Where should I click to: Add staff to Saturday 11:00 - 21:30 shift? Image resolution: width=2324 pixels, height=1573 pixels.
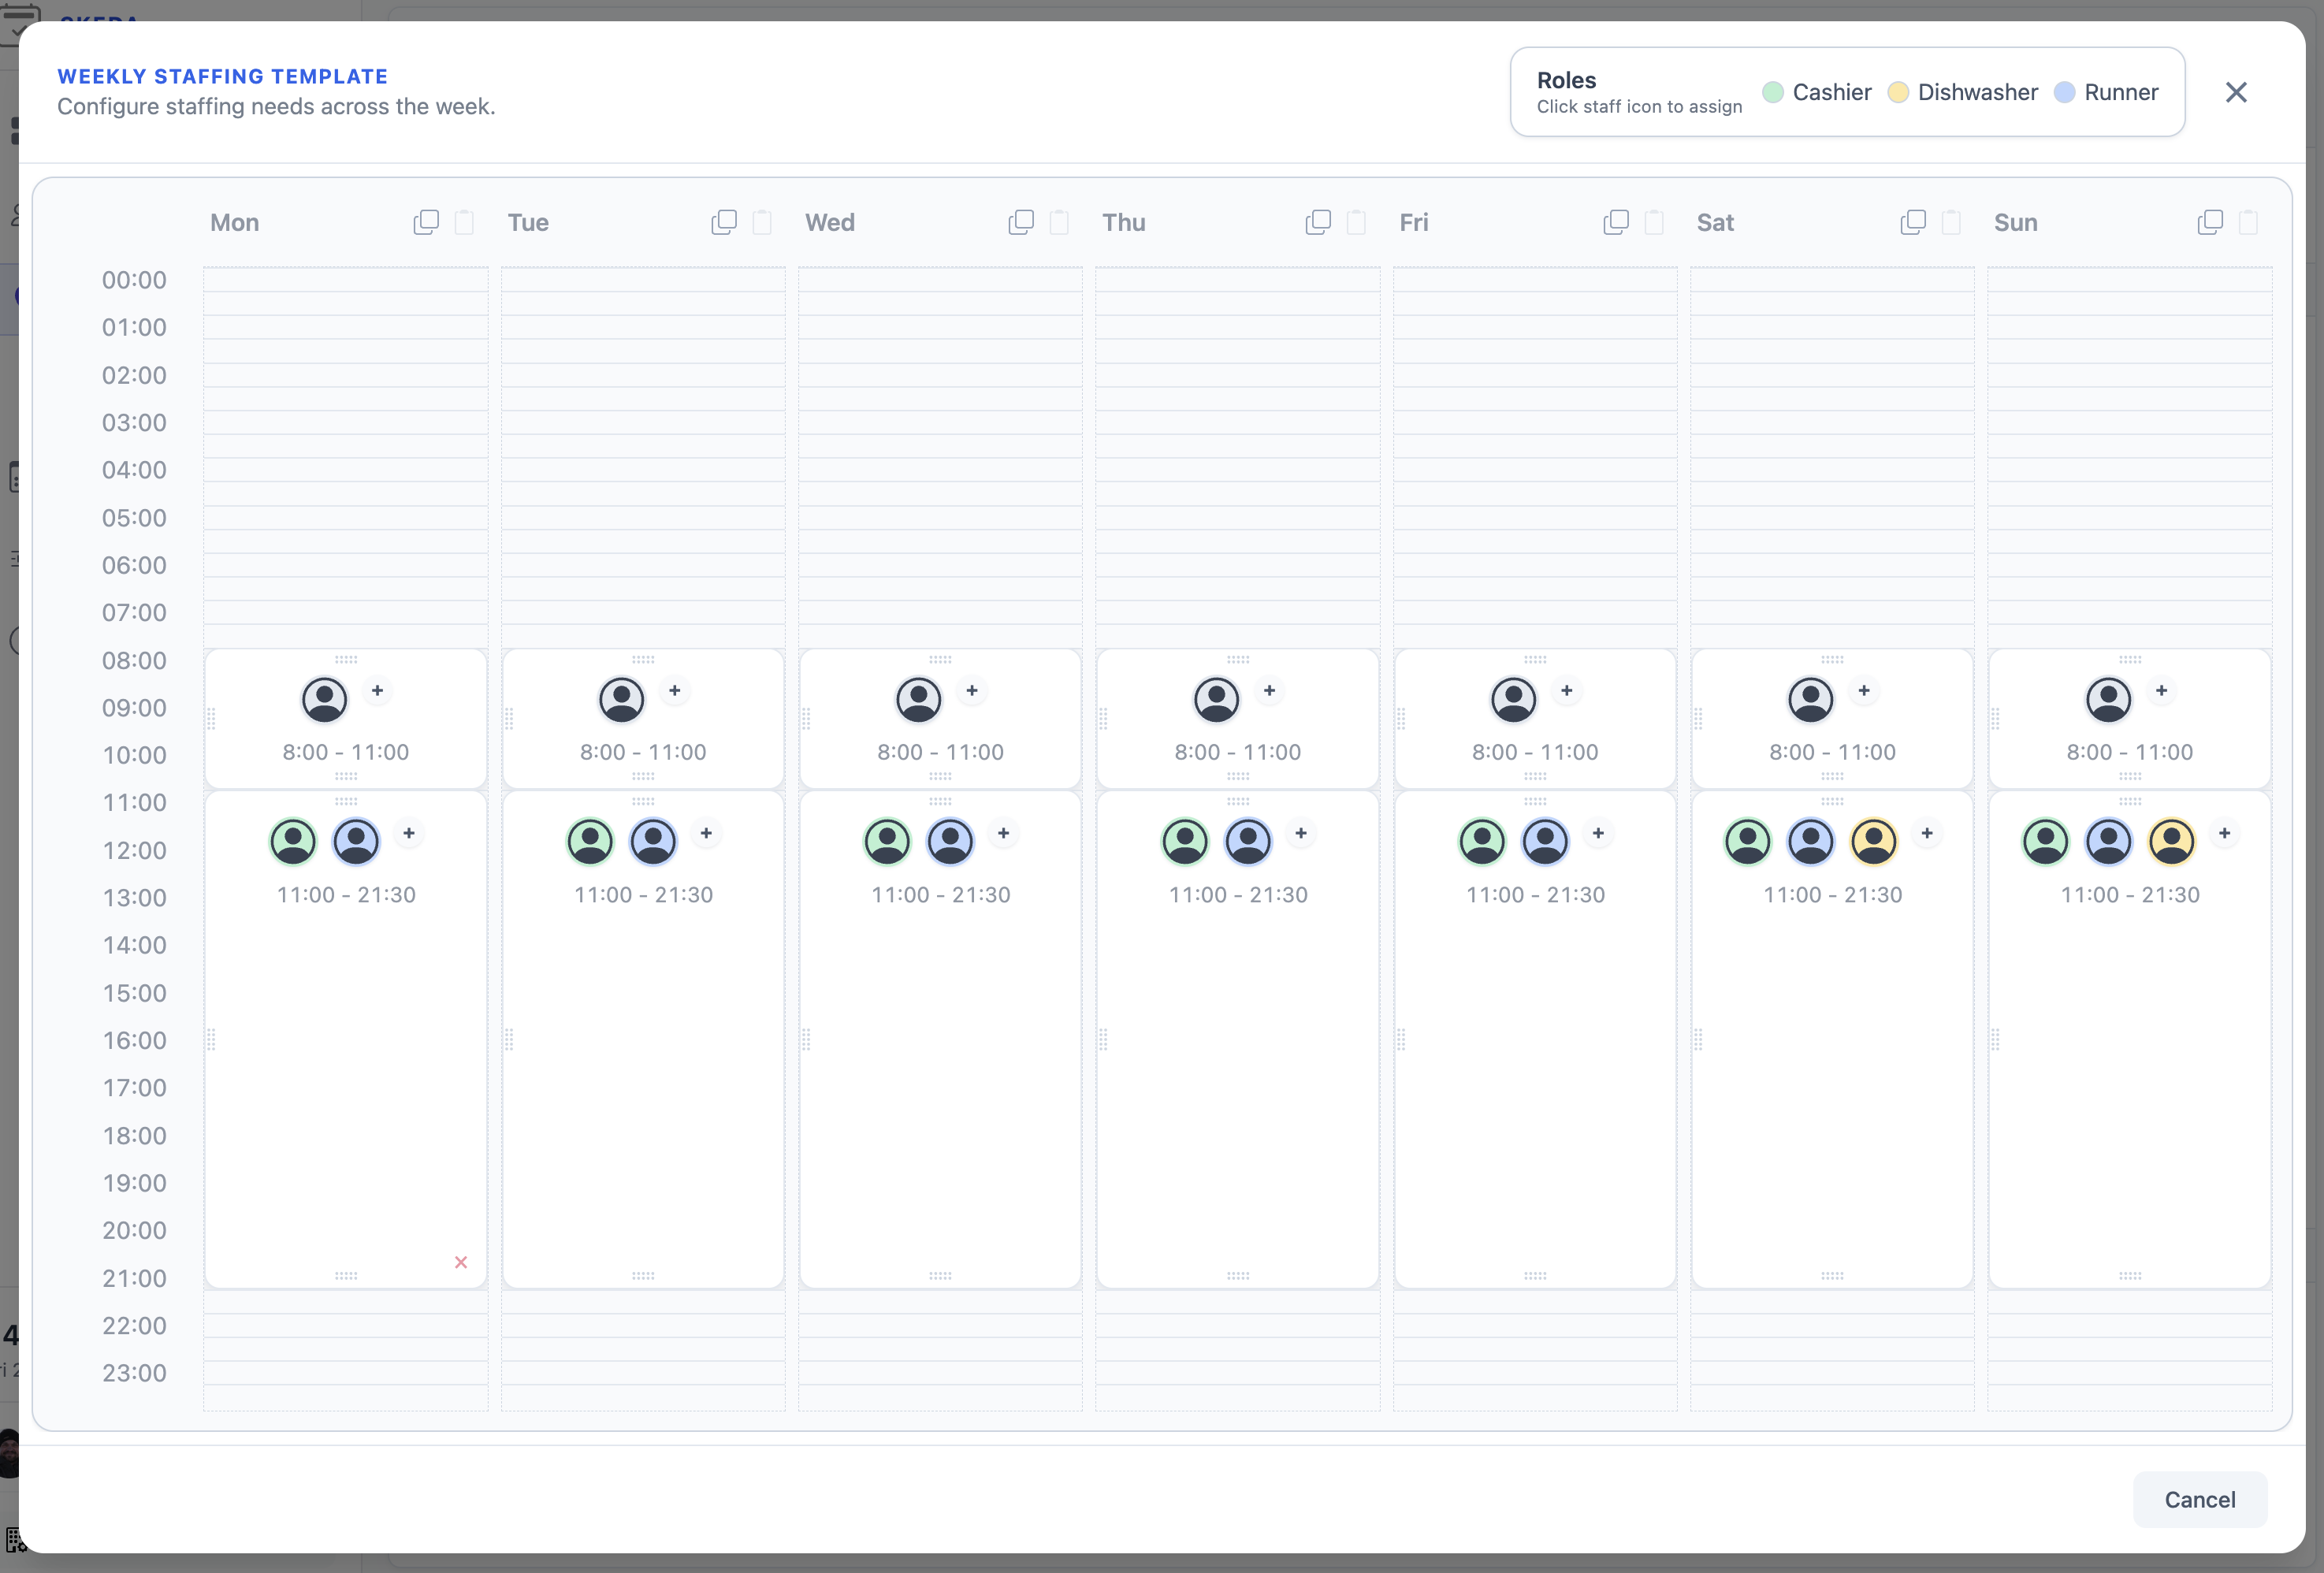pyautogui.click(x=1926, y=833)
